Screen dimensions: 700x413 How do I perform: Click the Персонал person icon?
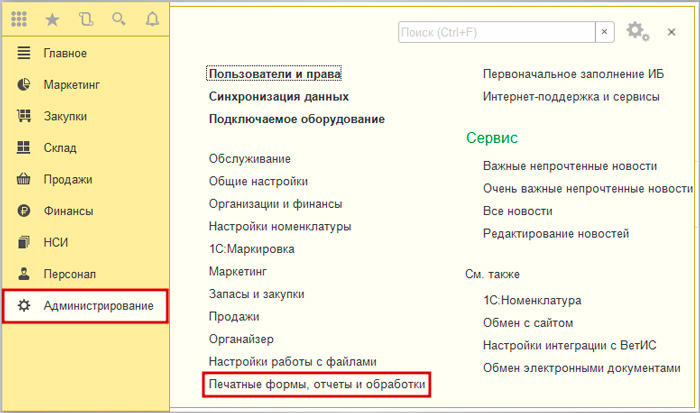point(24,274)
